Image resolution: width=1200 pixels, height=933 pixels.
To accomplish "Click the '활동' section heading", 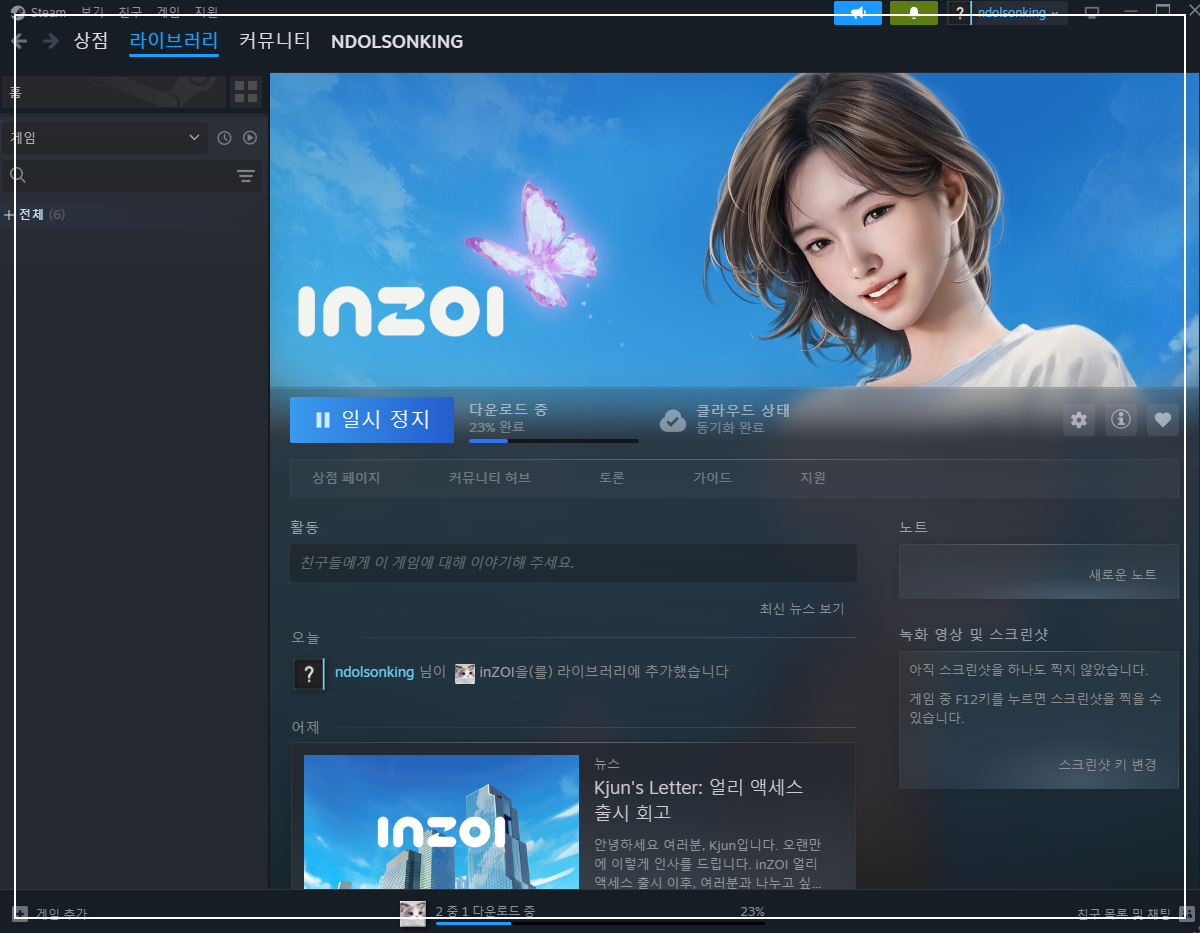I will coord(304,527).
